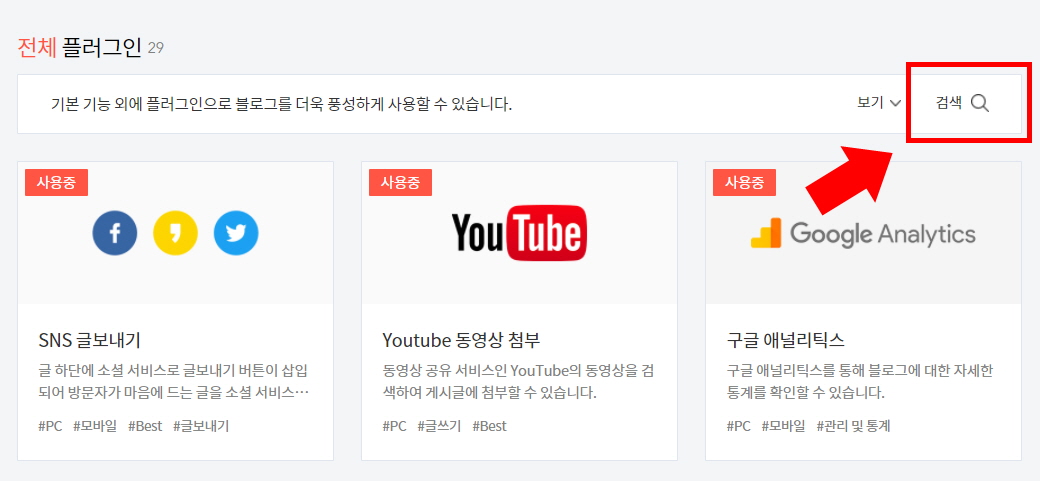
Task: Click the Twitter bird icon
Action: click(x=236, y=234)
